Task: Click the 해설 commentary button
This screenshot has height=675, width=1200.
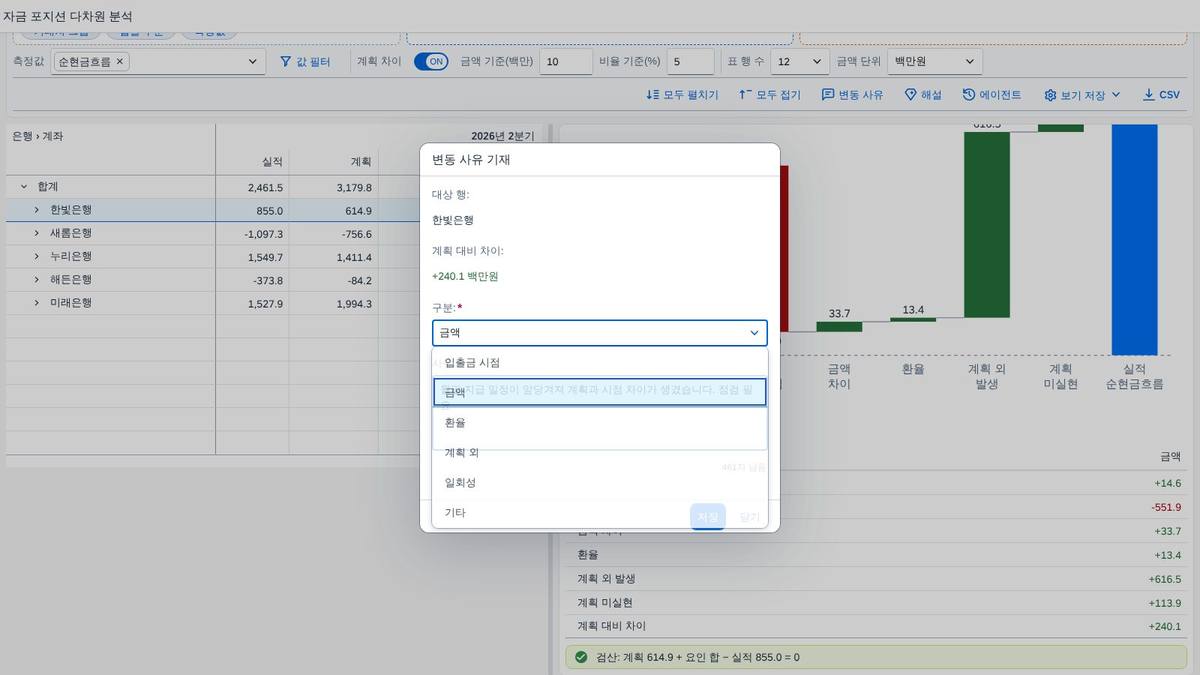Action: (923, 95)
